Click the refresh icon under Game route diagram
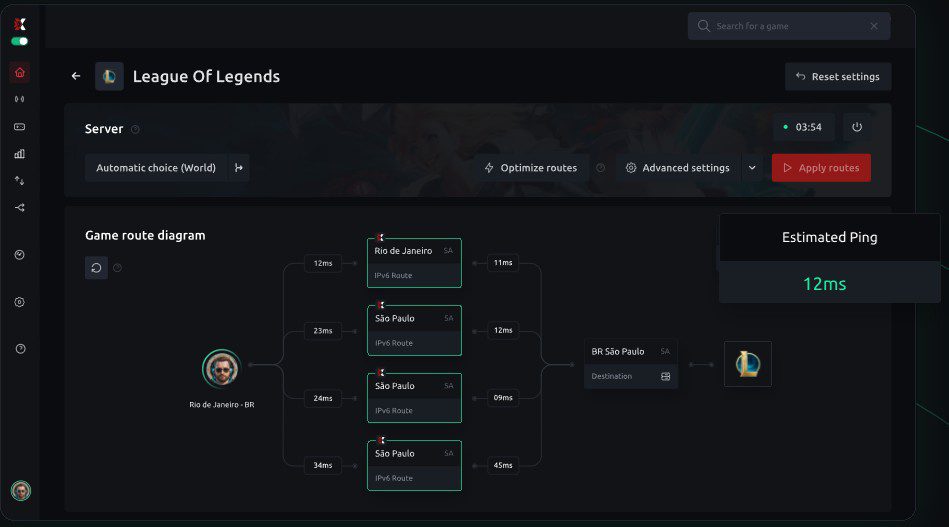Image resolution: width=949 pixels, height=527 pixels. click(x=96, y=267)
